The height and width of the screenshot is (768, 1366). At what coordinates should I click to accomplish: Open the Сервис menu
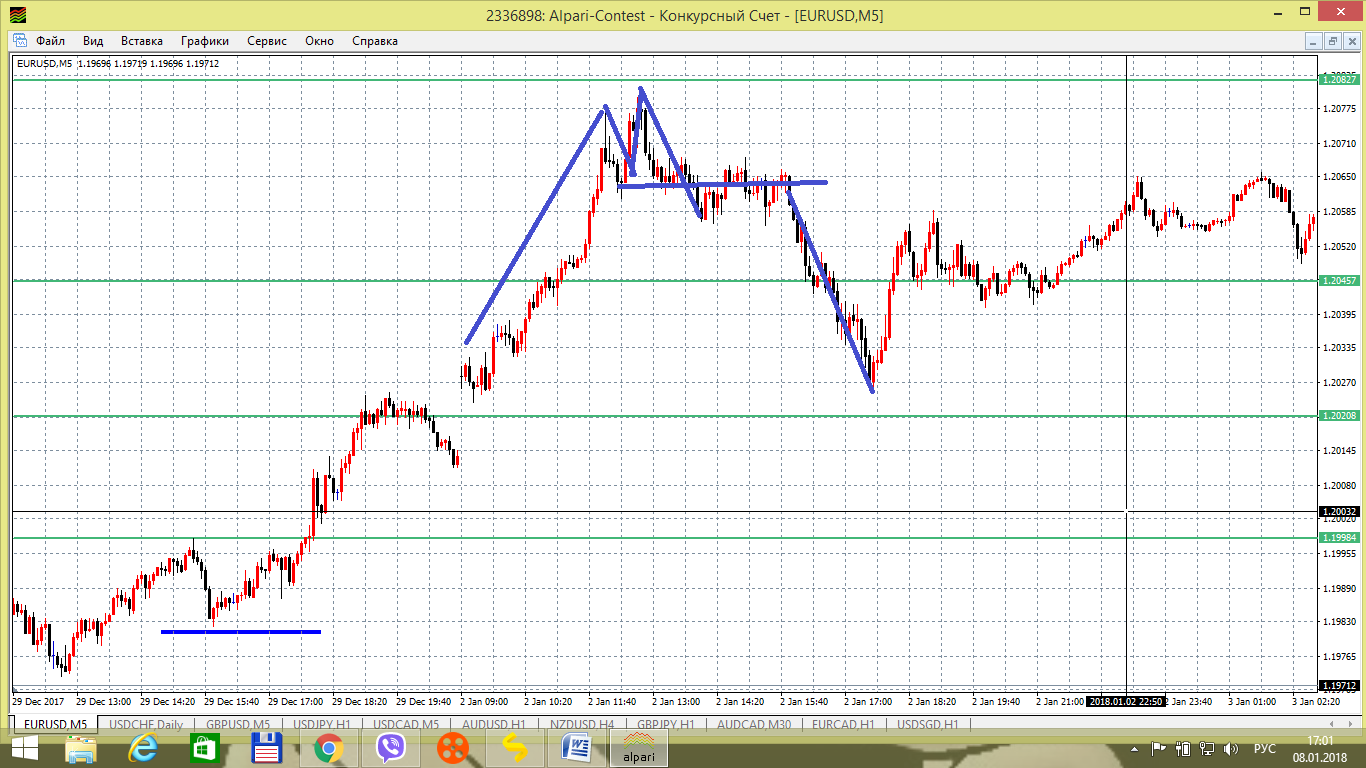267,41
